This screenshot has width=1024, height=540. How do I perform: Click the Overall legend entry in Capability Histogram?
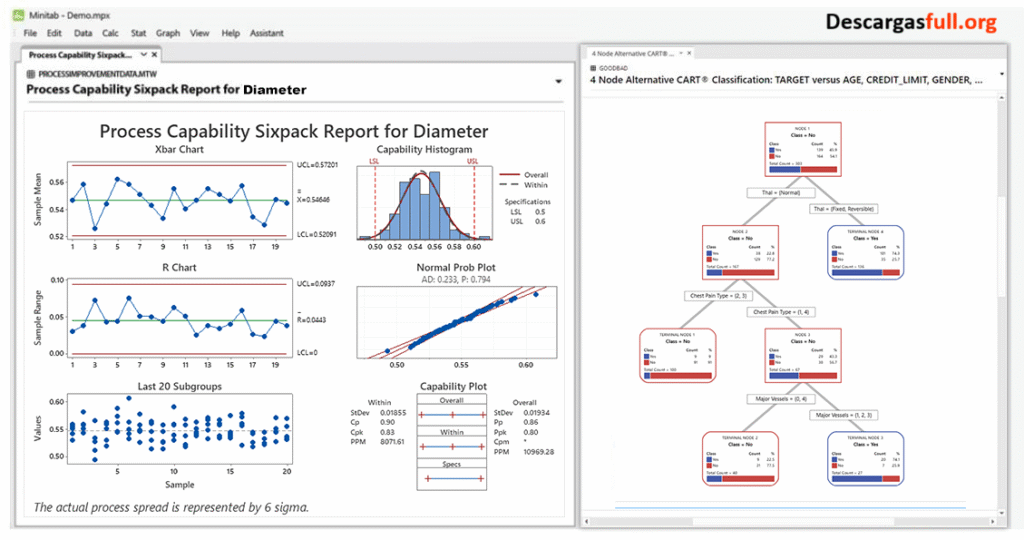pos(524,175)
